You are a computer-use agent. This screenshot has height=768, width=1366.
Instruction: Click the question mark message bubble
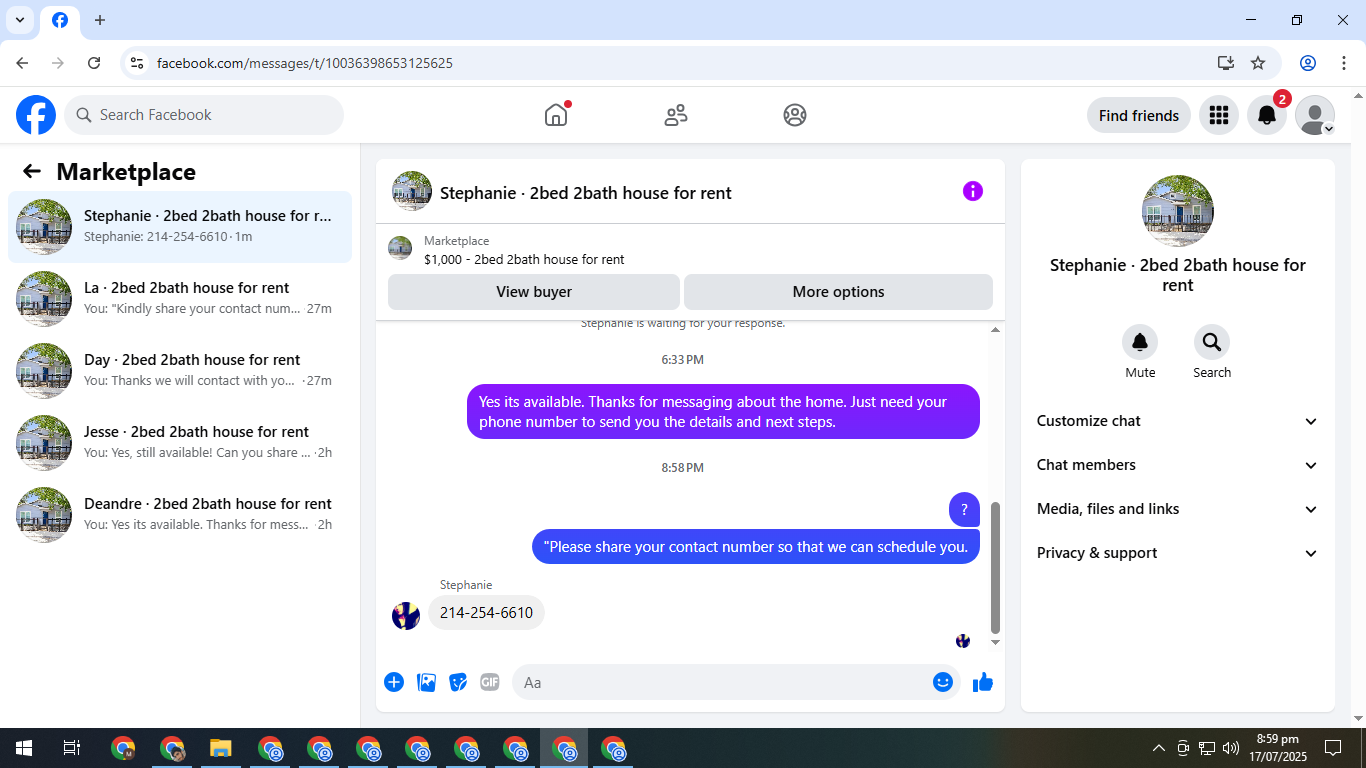coord(964,509)
